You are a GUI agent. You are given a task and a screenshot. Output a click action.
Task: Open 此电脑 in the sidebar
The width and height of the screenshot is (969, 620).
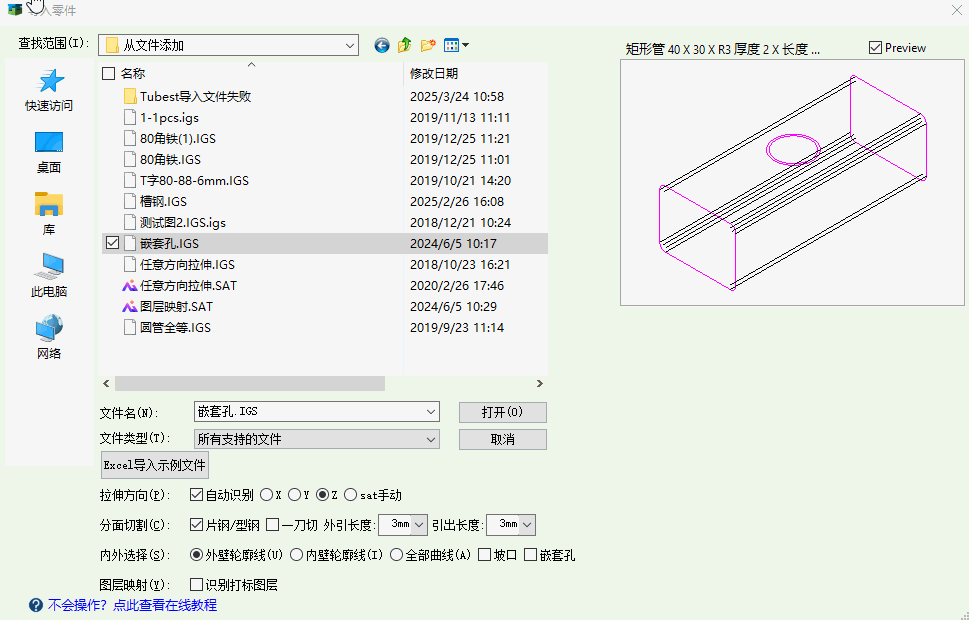point(49,275)
